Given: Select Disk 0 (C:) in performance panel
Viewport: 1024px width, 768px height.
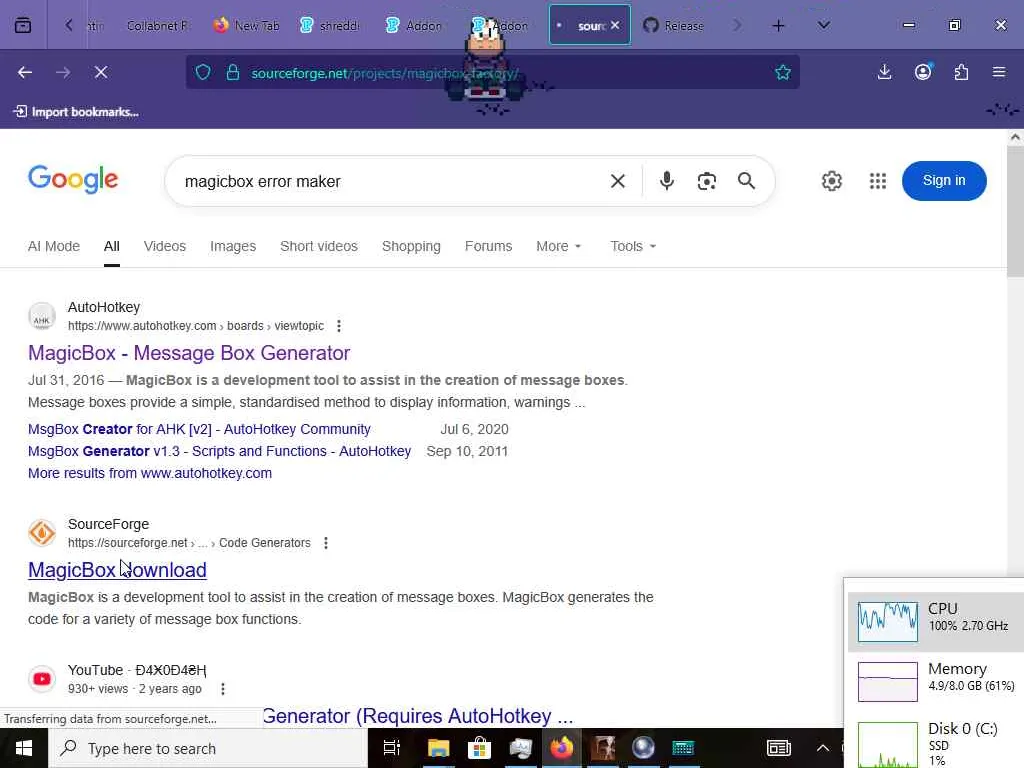Looking at the screenshot, I should click(935, 743).
